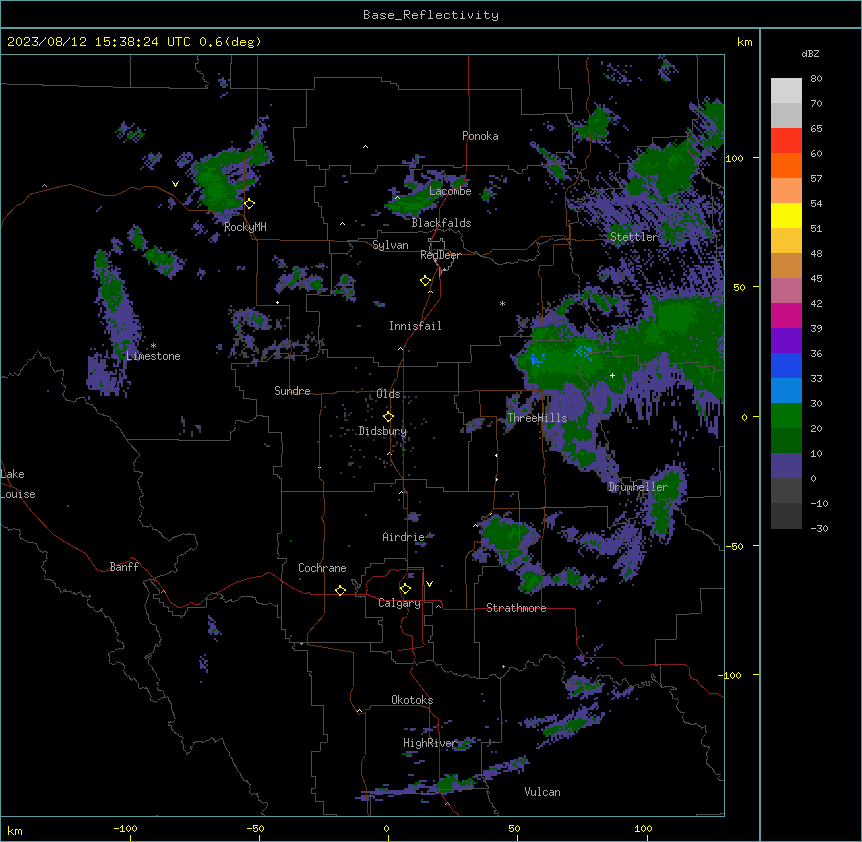Click the Drumheller city label

pos(638,487)
